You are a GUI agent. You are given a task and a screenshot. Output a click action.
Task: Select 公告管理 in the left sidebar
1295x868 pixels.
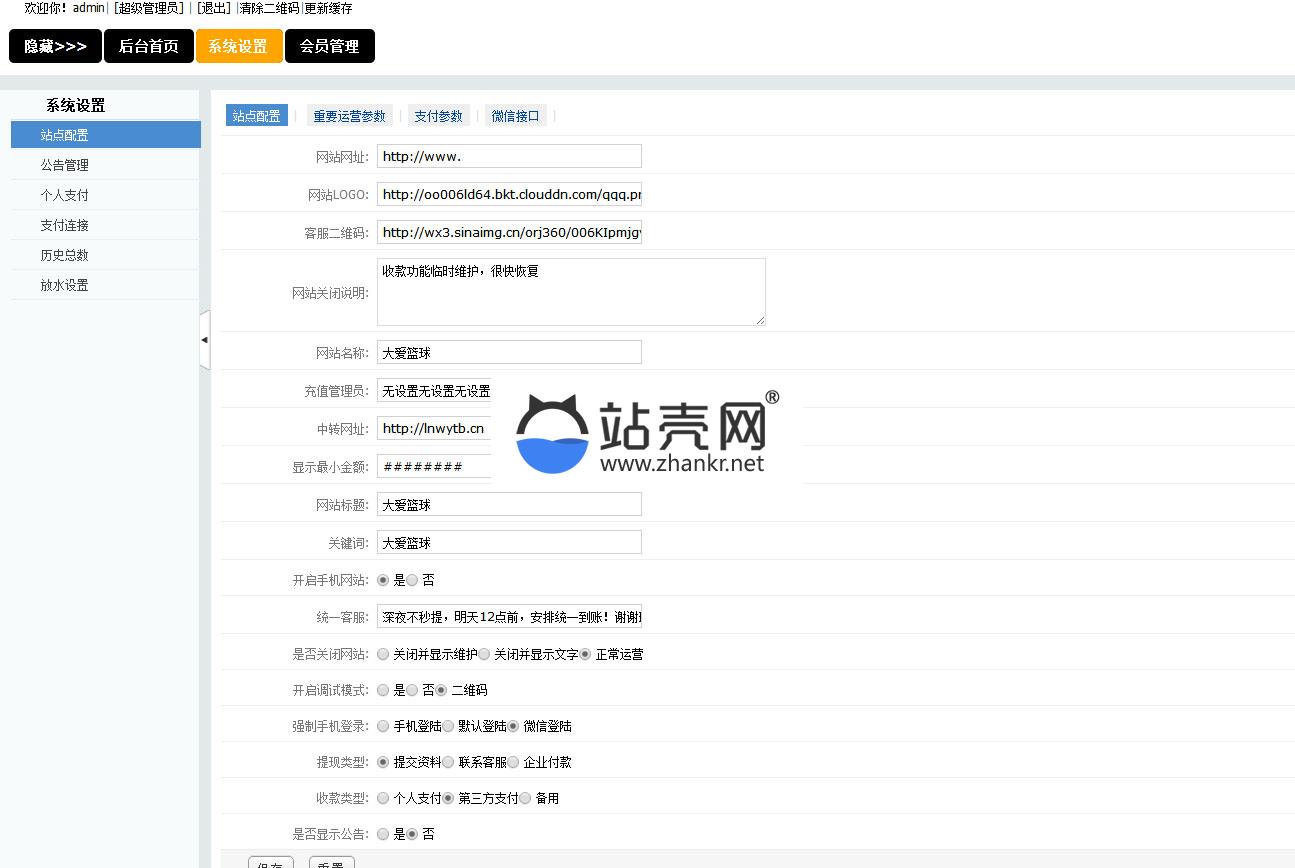(x=65, y=165)
